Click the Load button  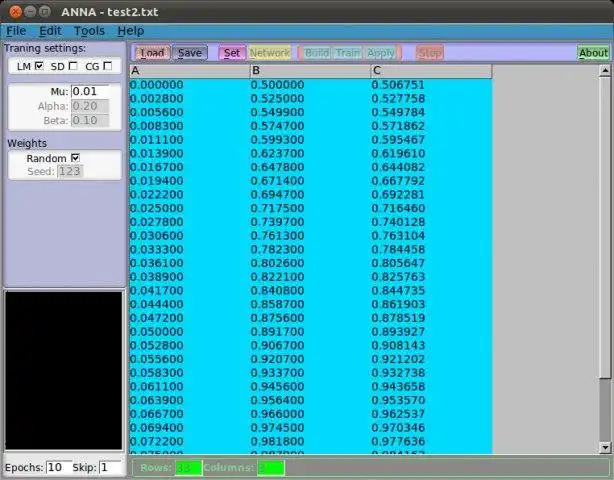(x=152, y=53)
